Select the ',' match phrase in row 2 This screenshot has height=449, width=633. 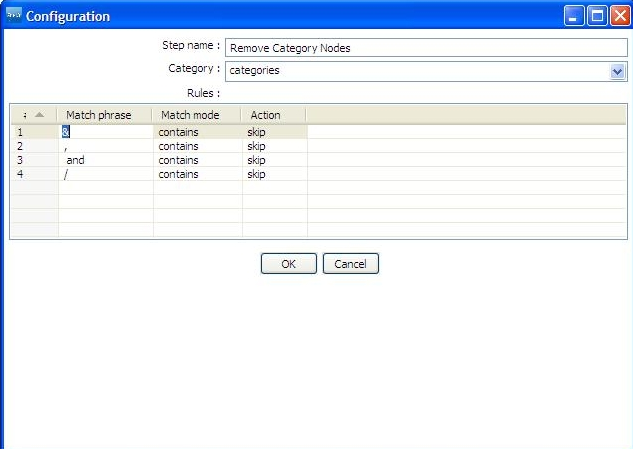coord(106,146)
